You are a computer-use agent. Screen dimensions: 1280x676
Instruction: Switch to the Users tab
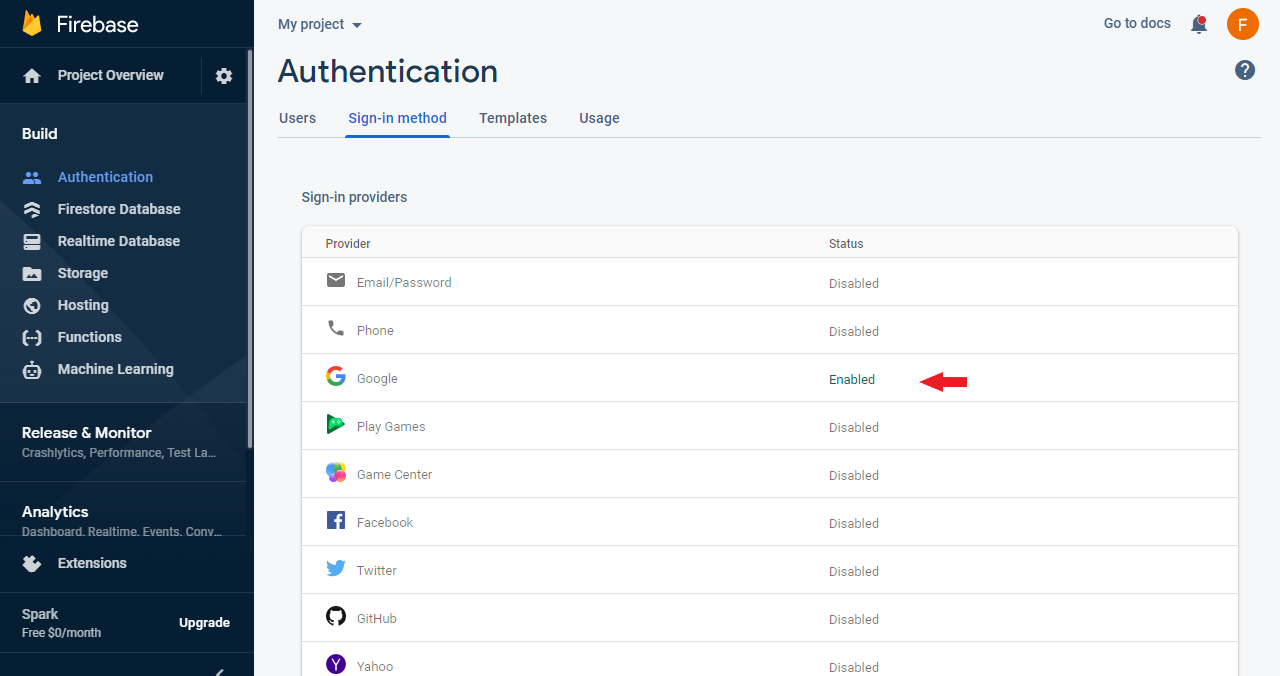click(297, 118)
